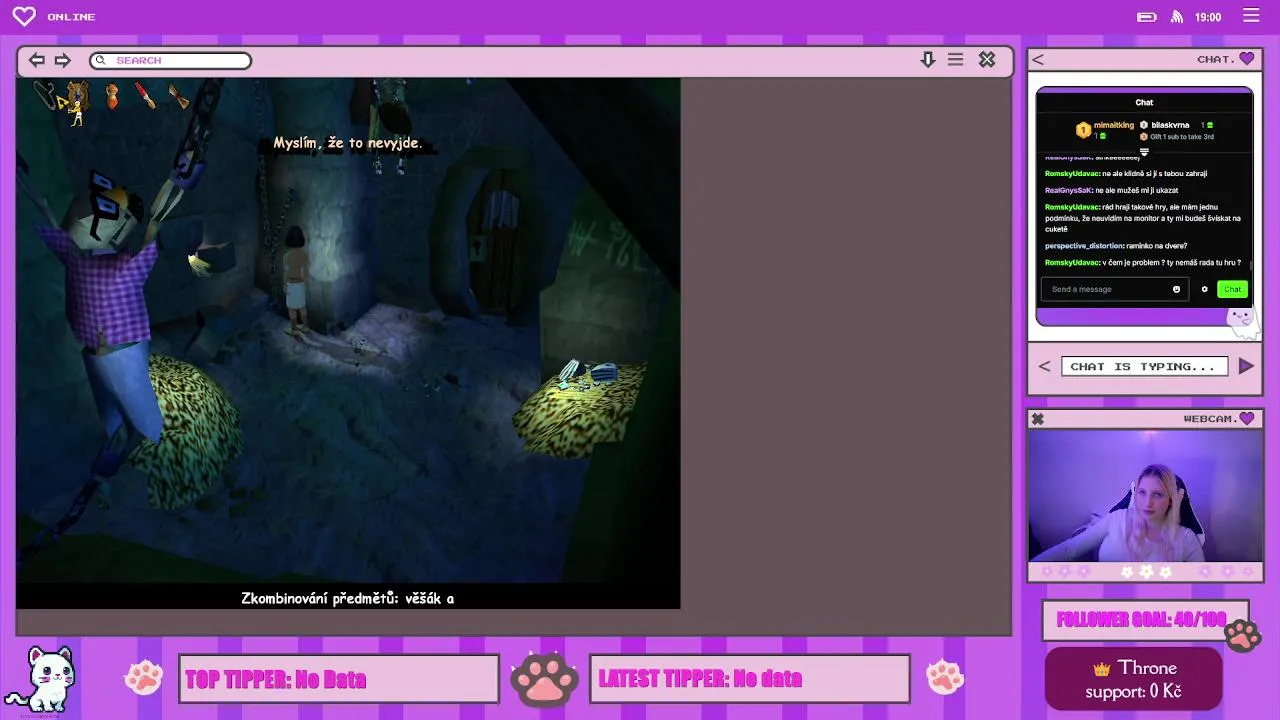Click the webcam video feed
This screenshot has height=720, width=1280.
coord(1145,496)
